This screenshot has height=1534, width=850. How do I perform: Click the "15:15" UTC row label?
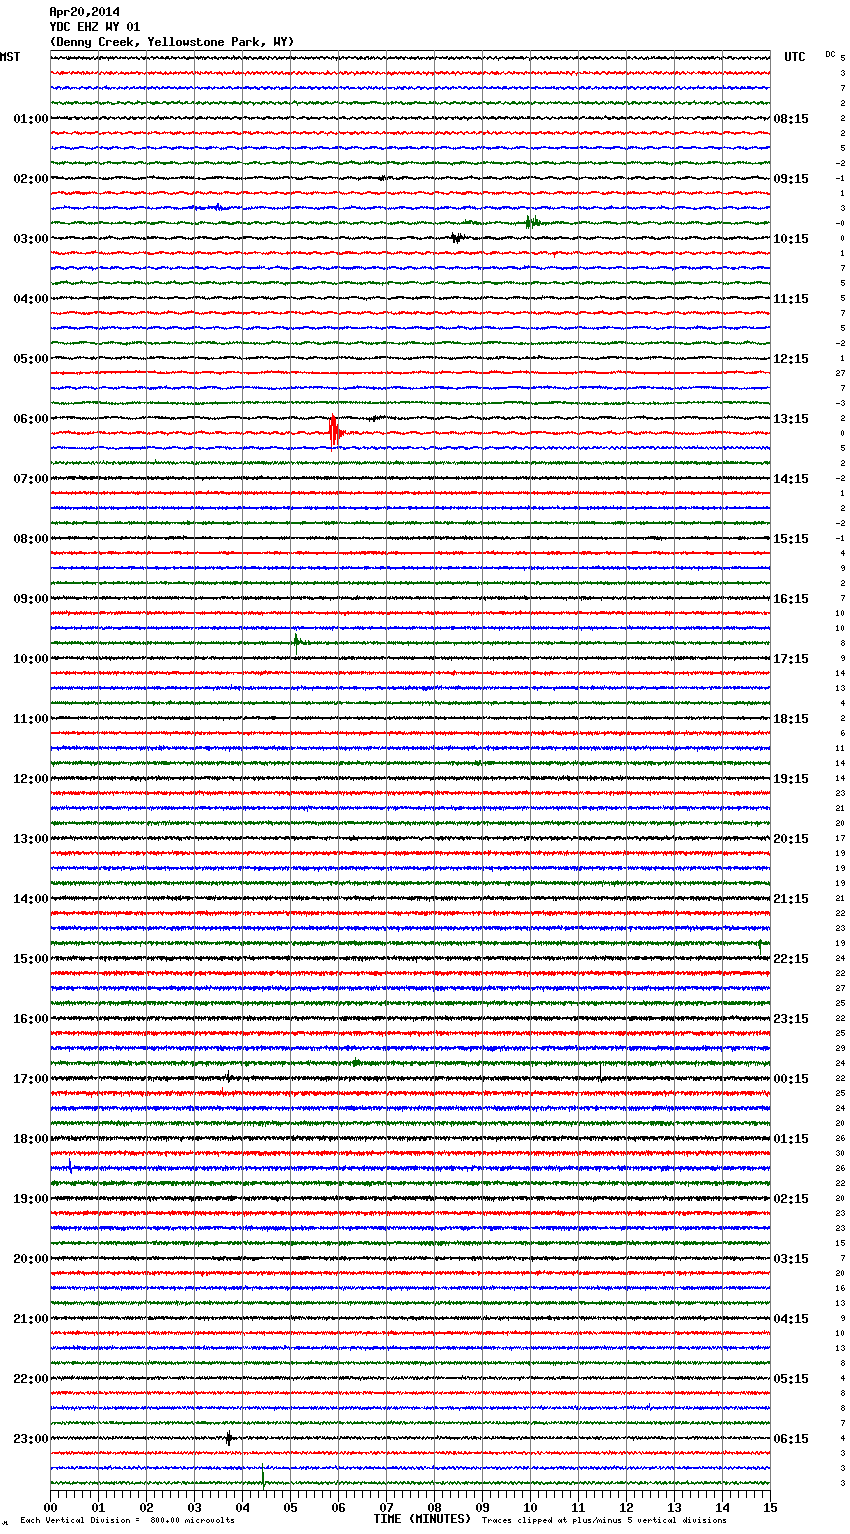[x=791, y=539]
